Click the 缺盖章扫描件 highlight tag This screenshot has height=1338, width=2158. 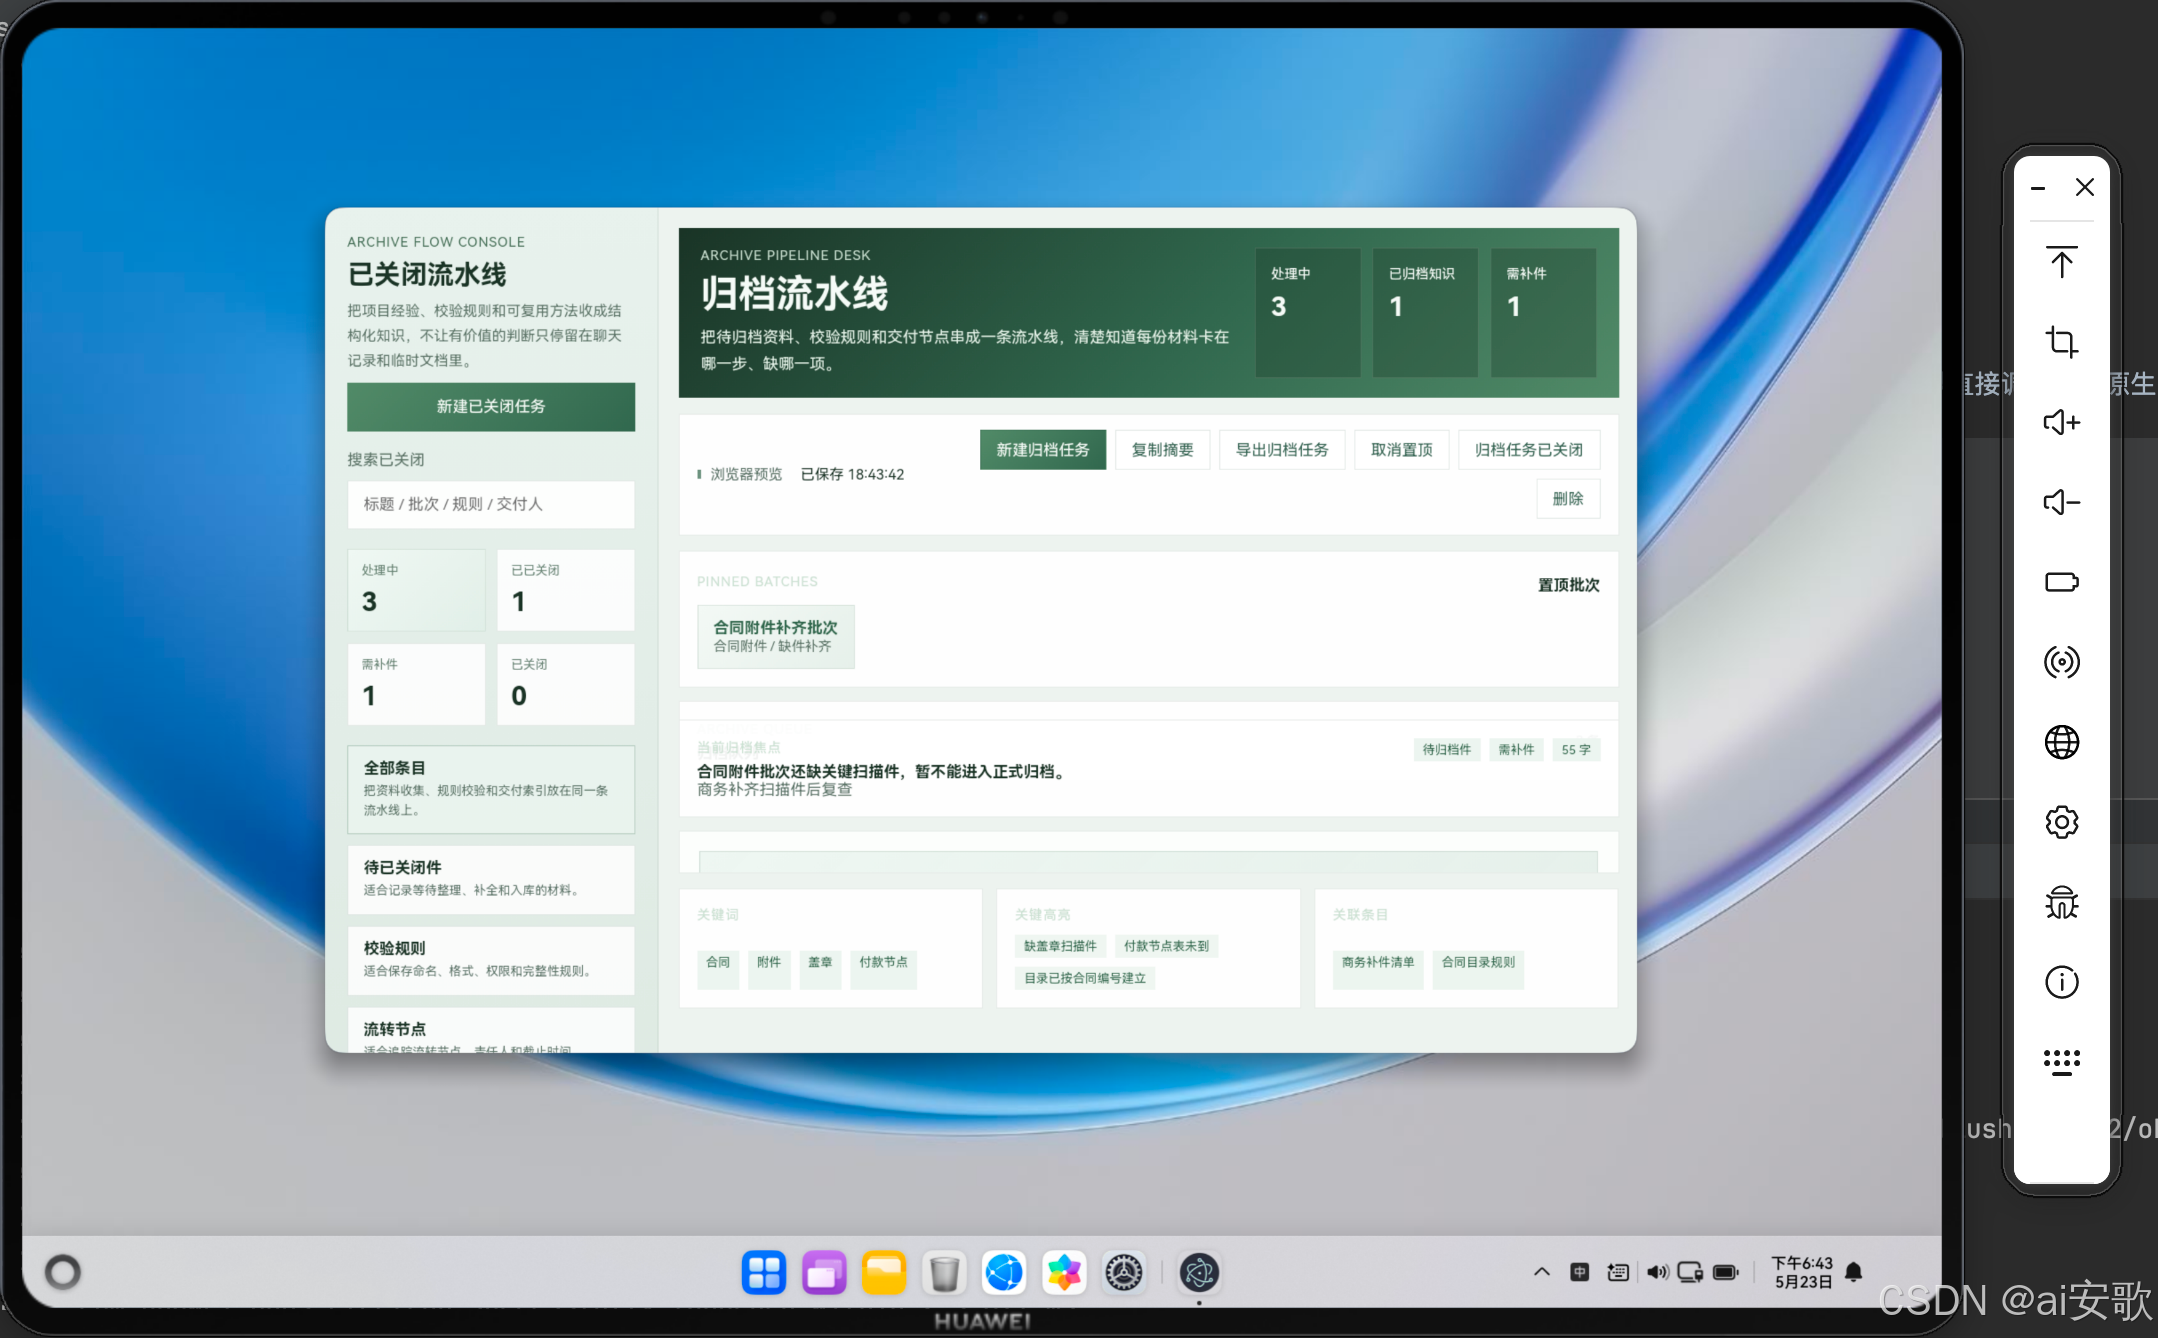click(x=1060, y=946)
